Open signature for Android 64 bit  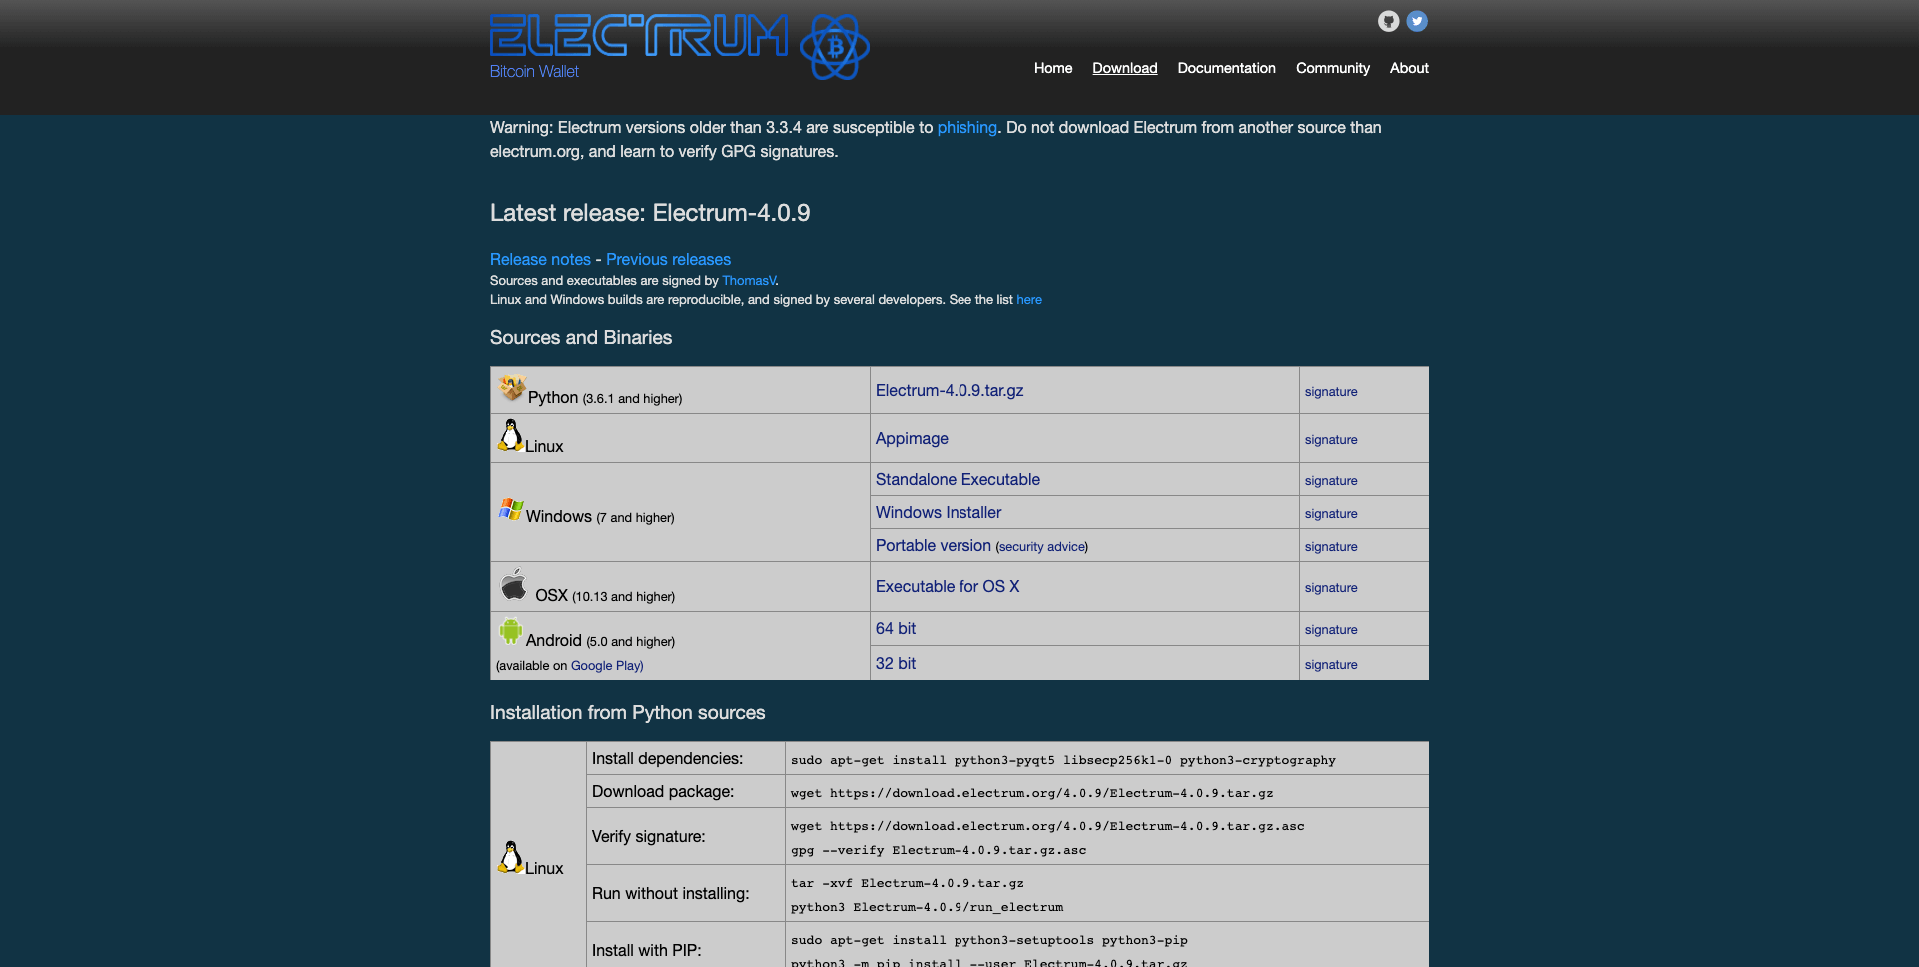click(1331, 630)
